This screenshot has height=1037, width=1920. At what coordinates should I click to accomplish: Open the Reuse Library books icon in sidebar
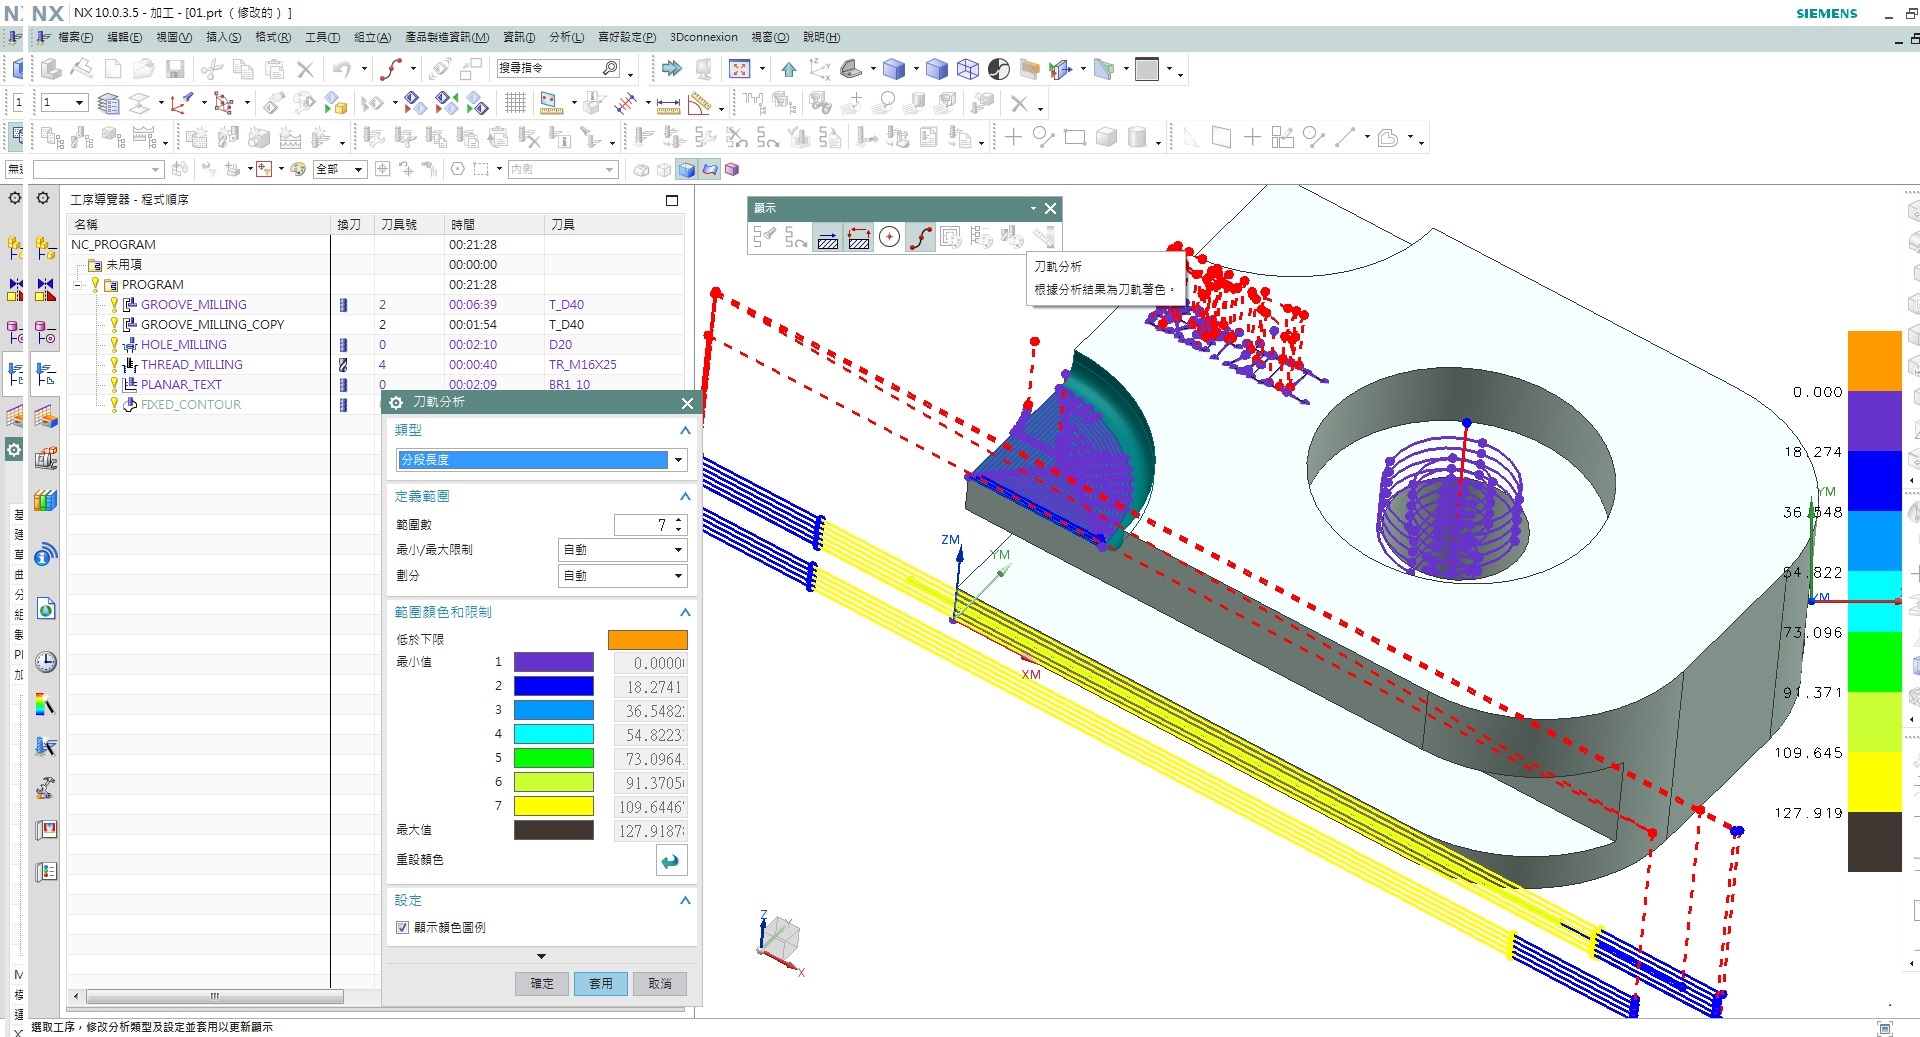click(x=46, y=500)
